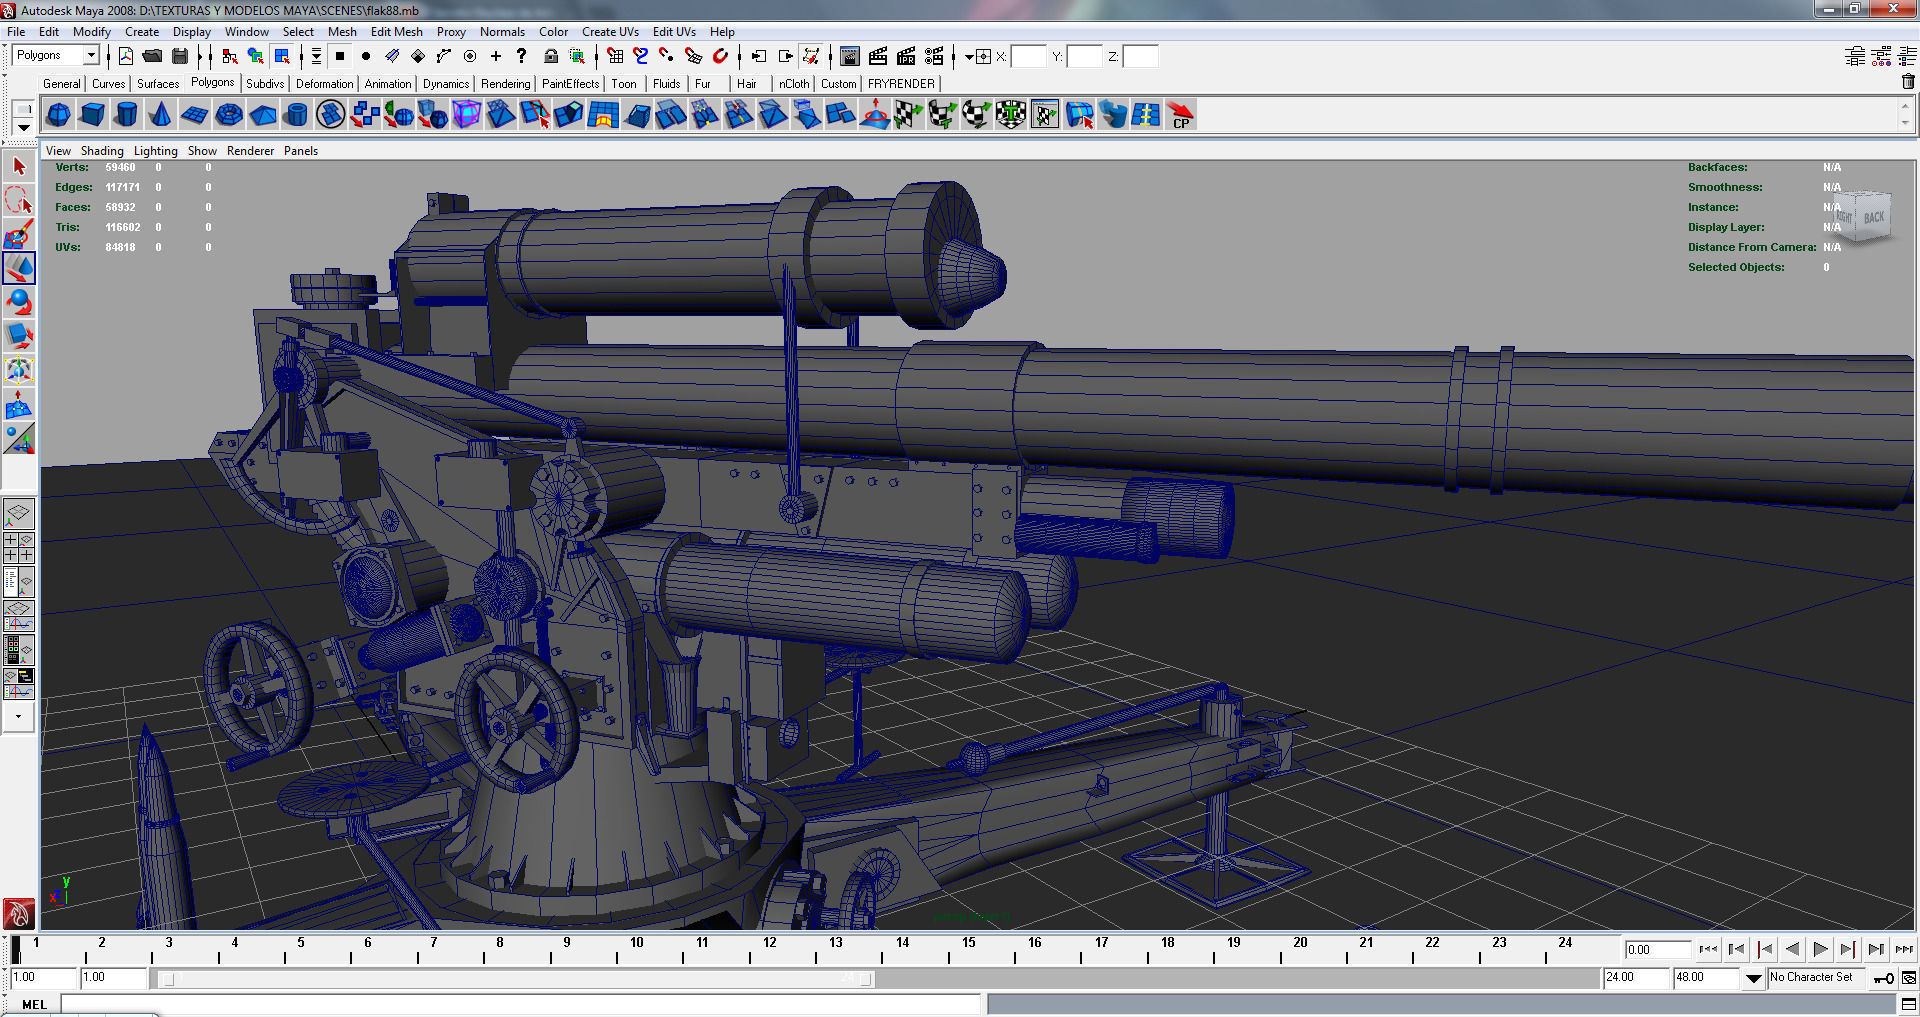Open the viewport Shading menu
Screen dimensions: 1920x1017
(102, 151)
